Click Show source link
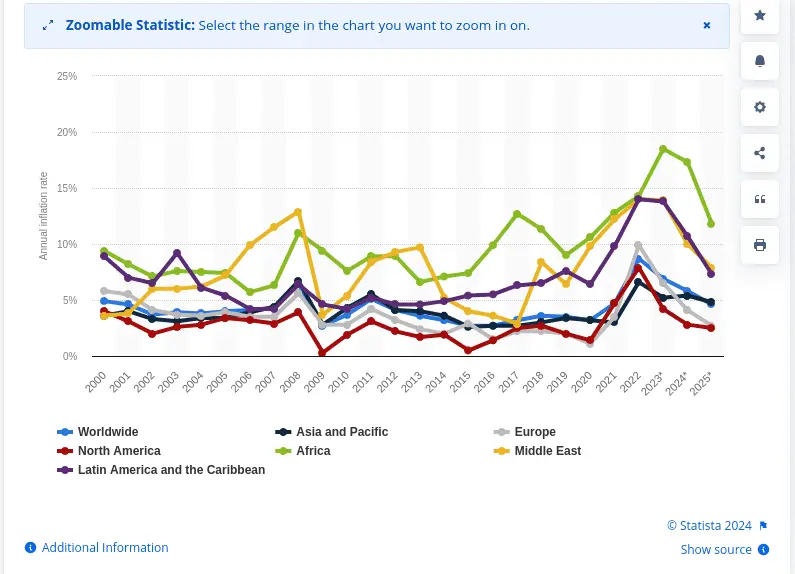 coord(716,549)
